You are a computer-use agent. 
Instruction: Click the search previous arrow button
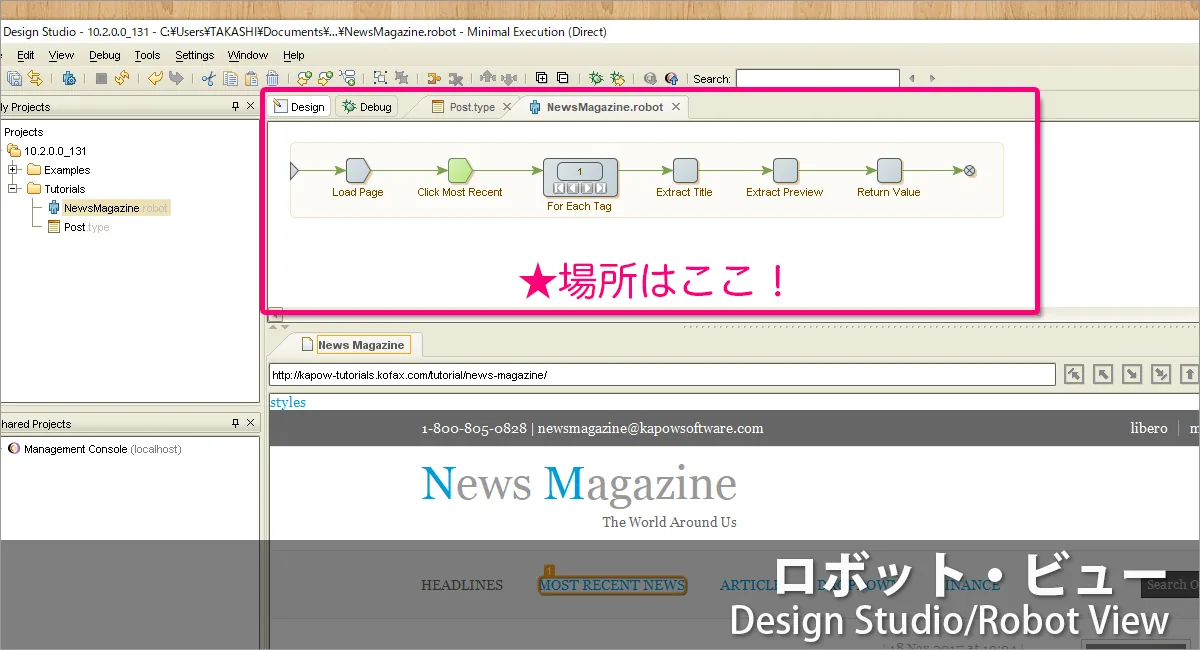[x=911, y=78]
